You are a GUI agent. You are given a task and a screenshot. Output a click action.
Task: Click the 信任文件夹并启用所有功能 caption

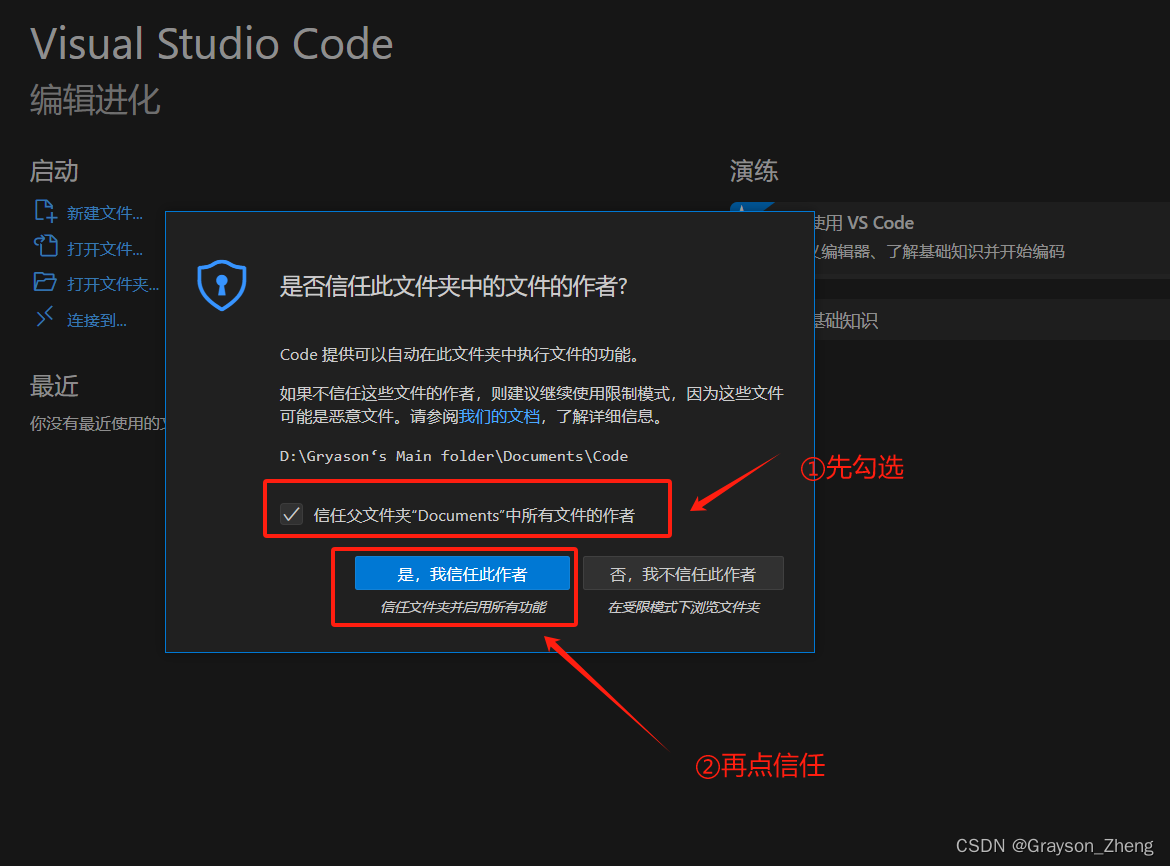coord(463,607)
